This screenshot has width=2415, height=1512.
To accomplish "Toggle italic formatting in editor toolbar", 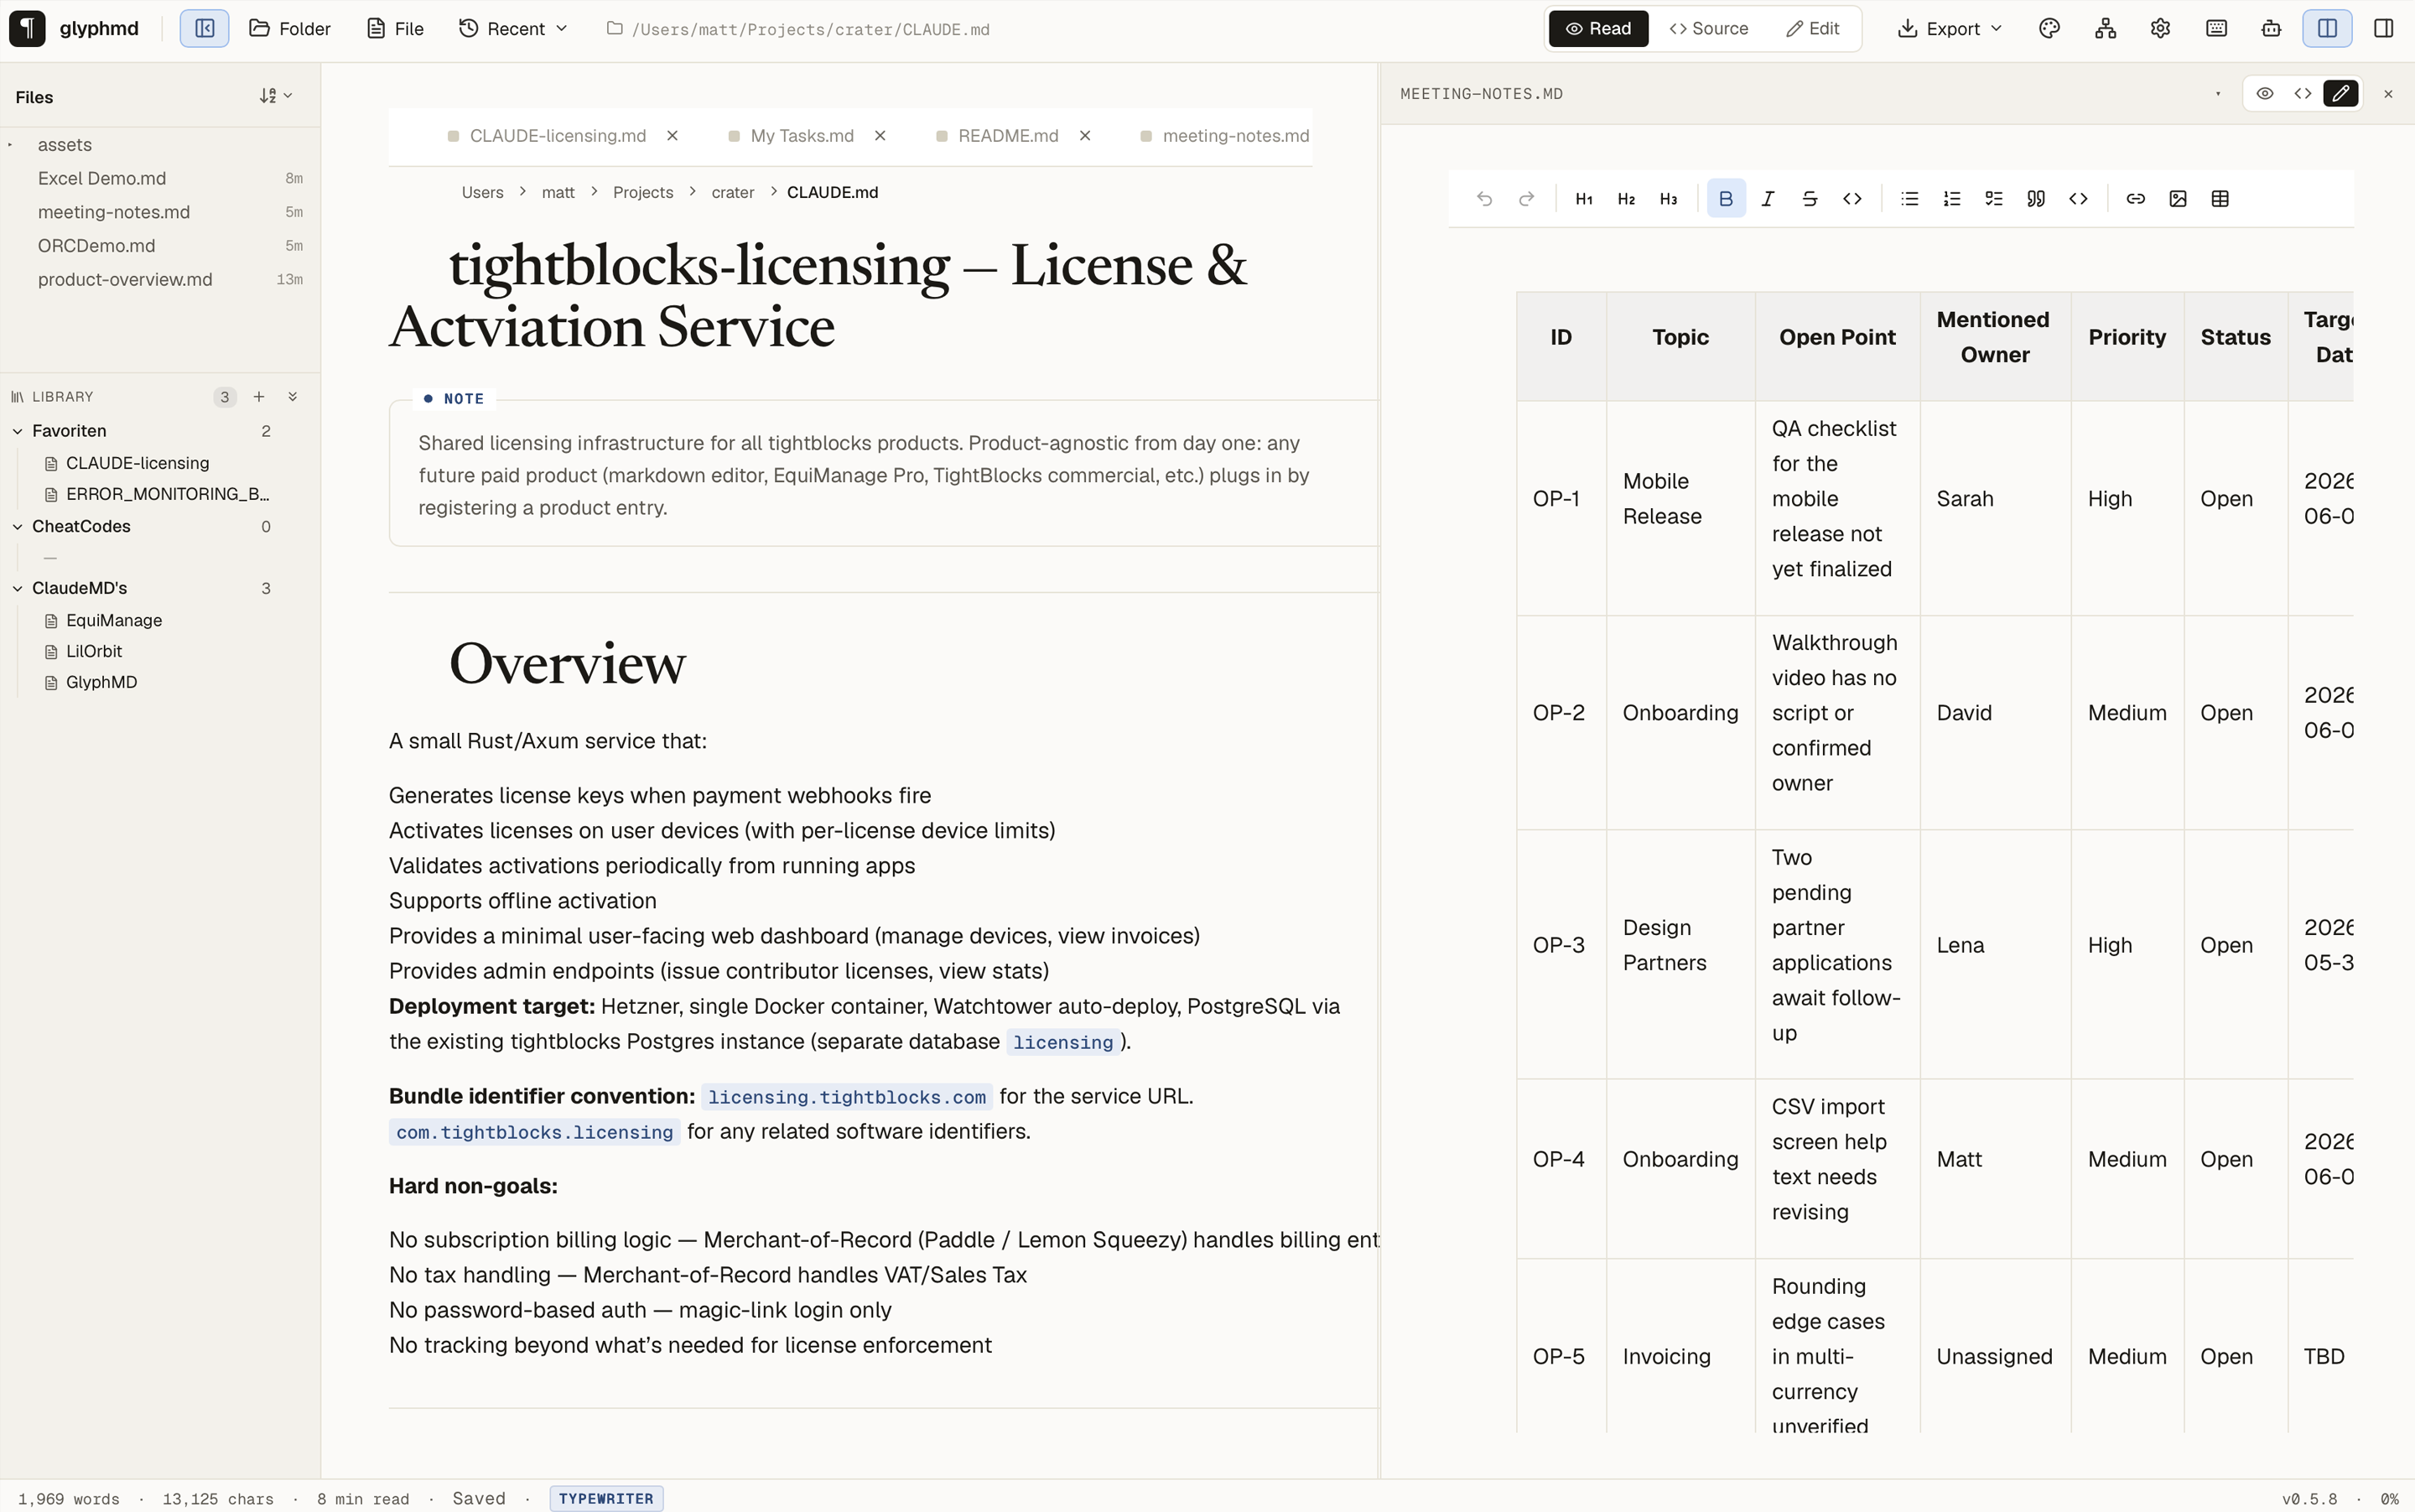I will click(x=1768, y=199).
